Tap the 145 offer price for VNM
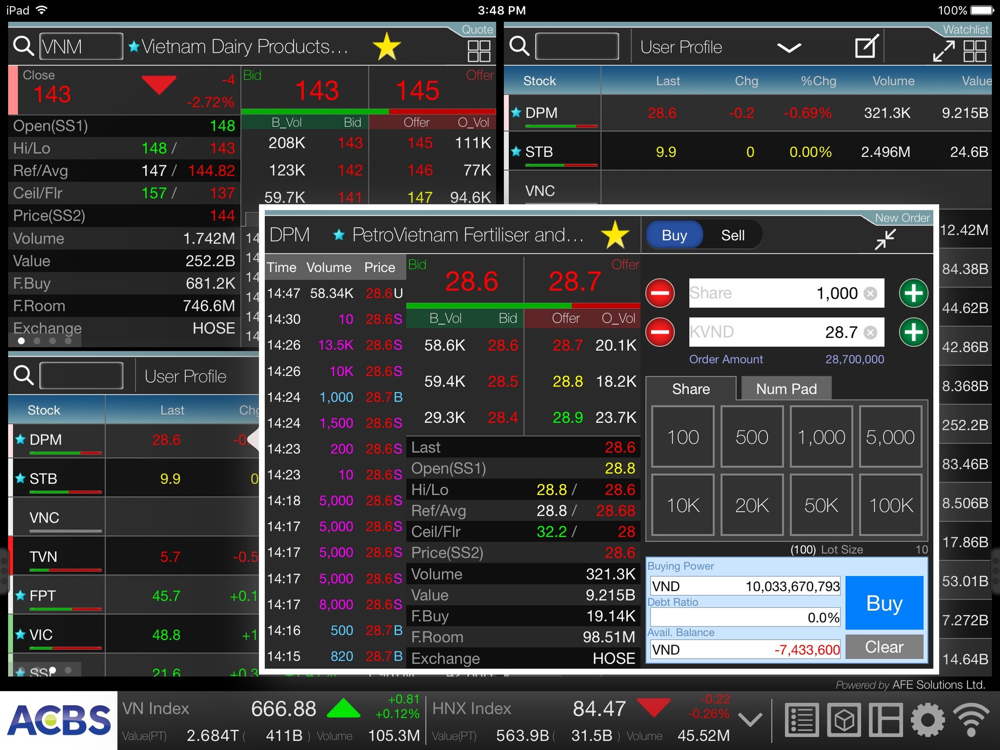This screenshot has height=750, width=1000. (x=417, y=91)
